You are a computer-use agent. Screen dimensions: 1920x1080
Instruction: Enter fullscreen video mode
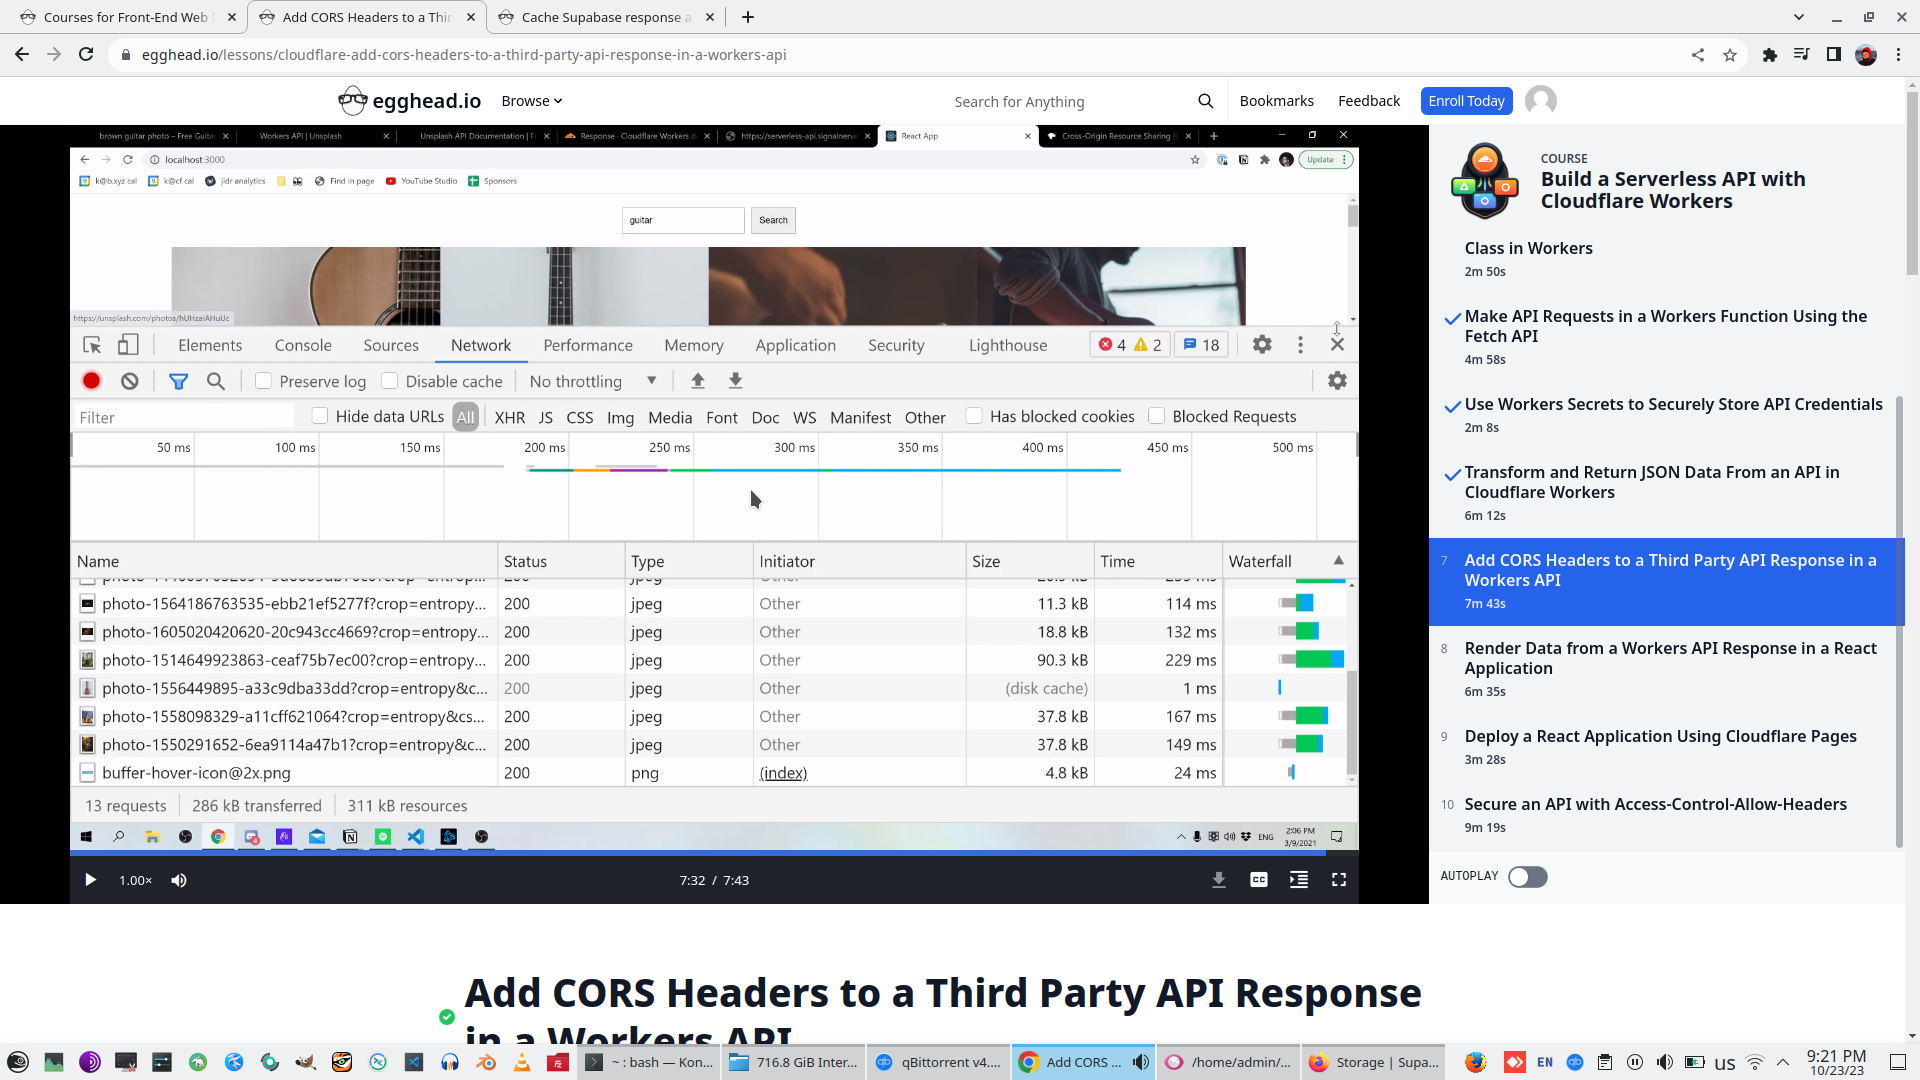coord(1338,880)
